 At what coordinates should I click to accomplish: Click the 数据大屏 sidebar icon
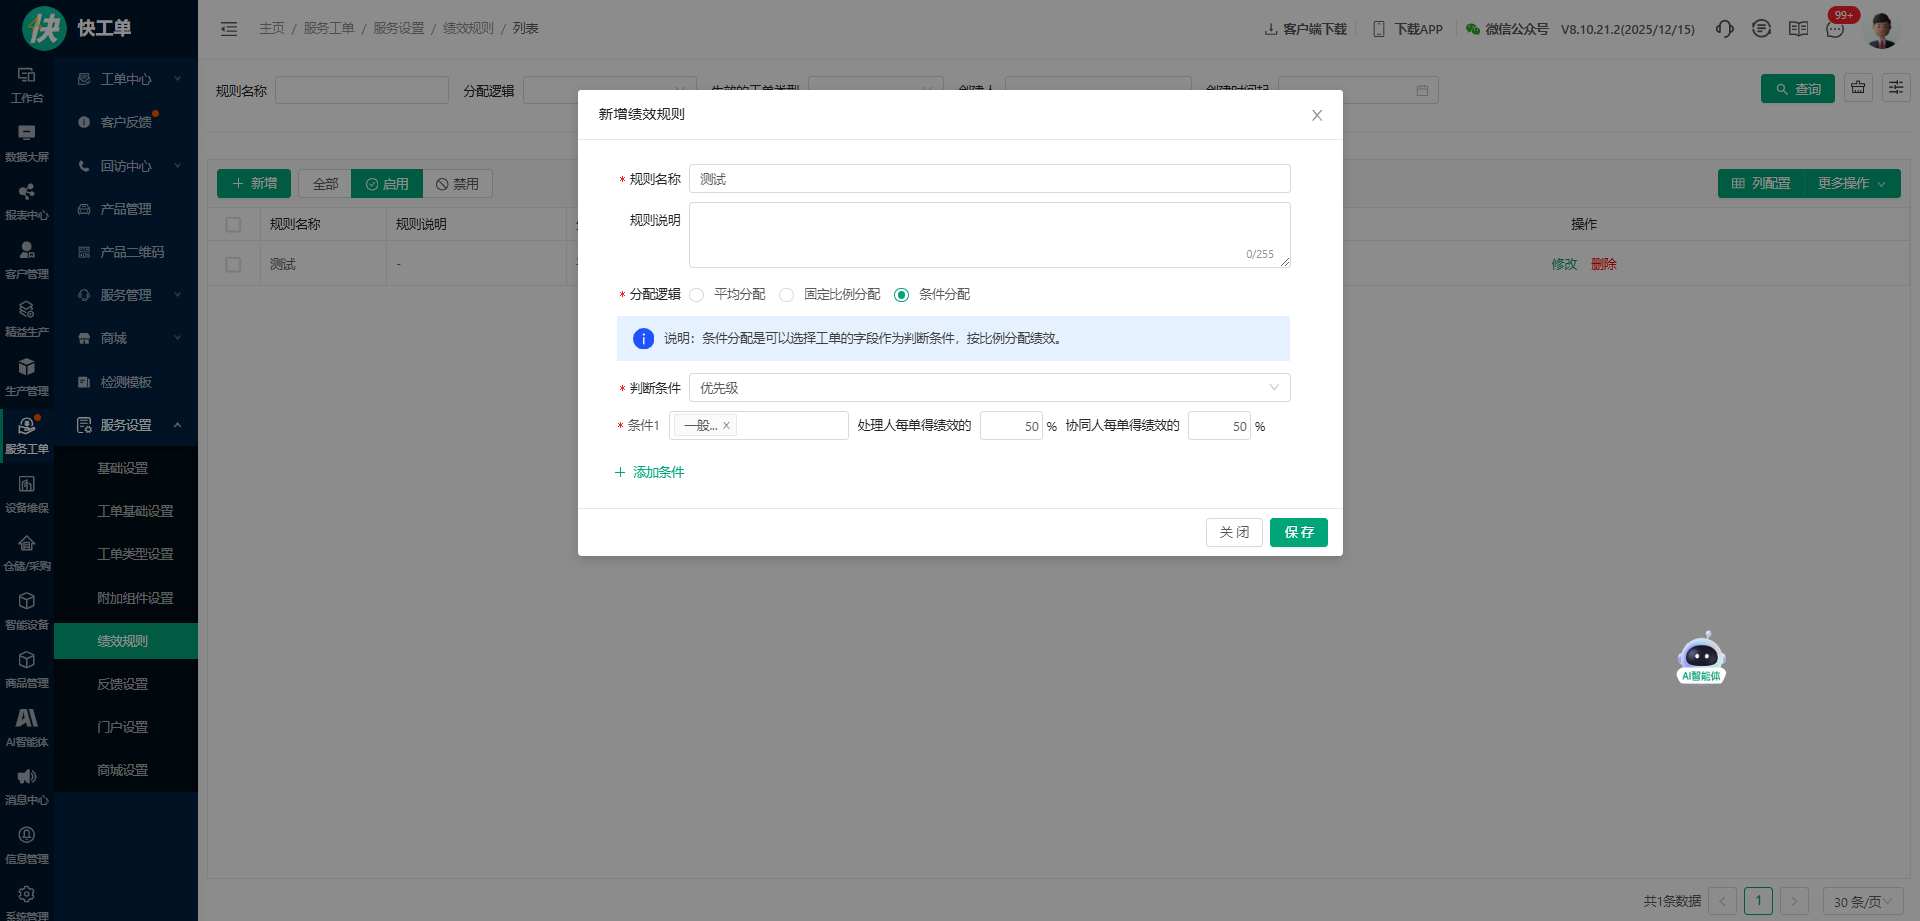[27, 142]
